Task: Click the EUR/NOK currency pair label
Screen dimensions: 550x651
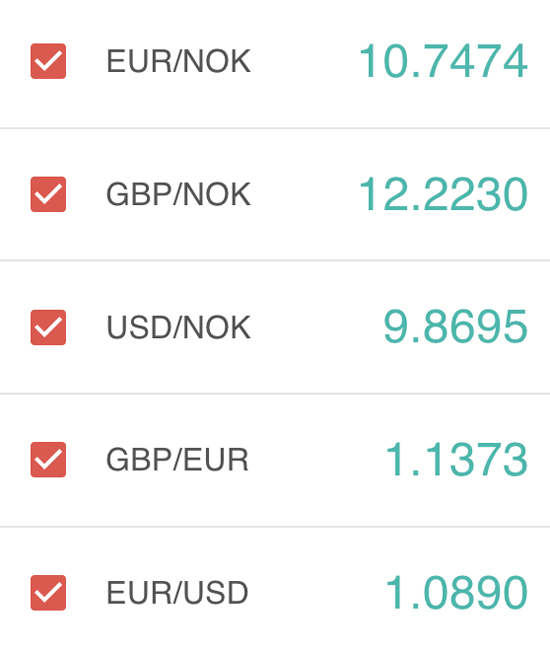Action: click(178, 61)
